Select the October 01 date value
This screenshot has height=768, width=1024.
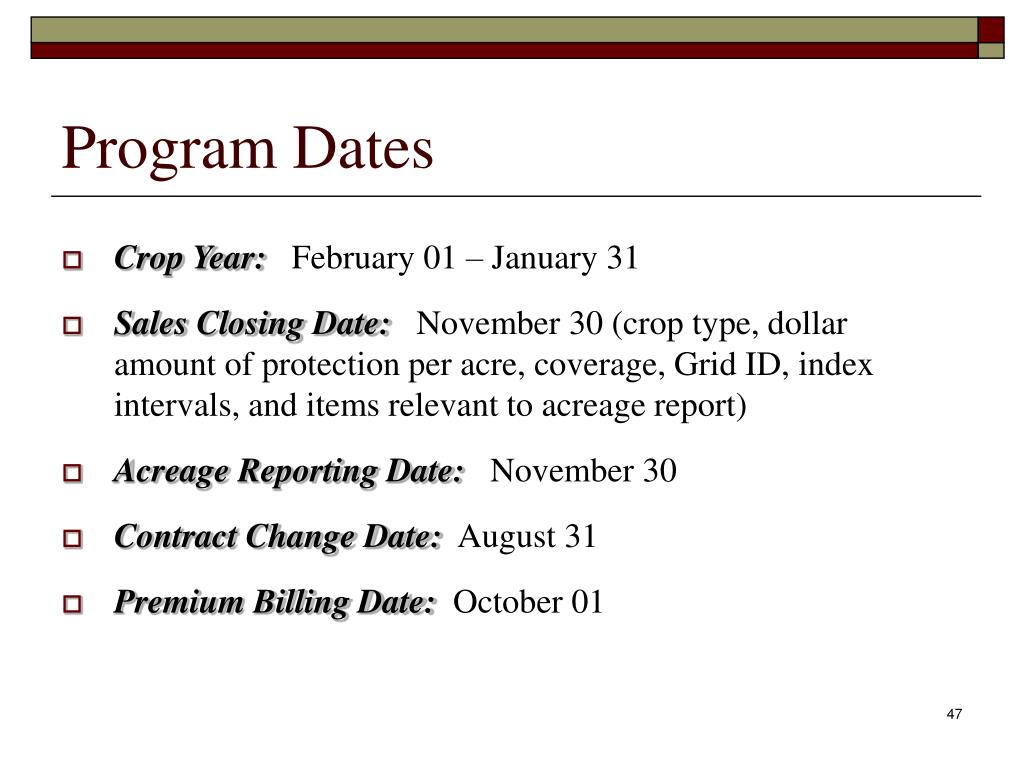click(x=528, y=602)
